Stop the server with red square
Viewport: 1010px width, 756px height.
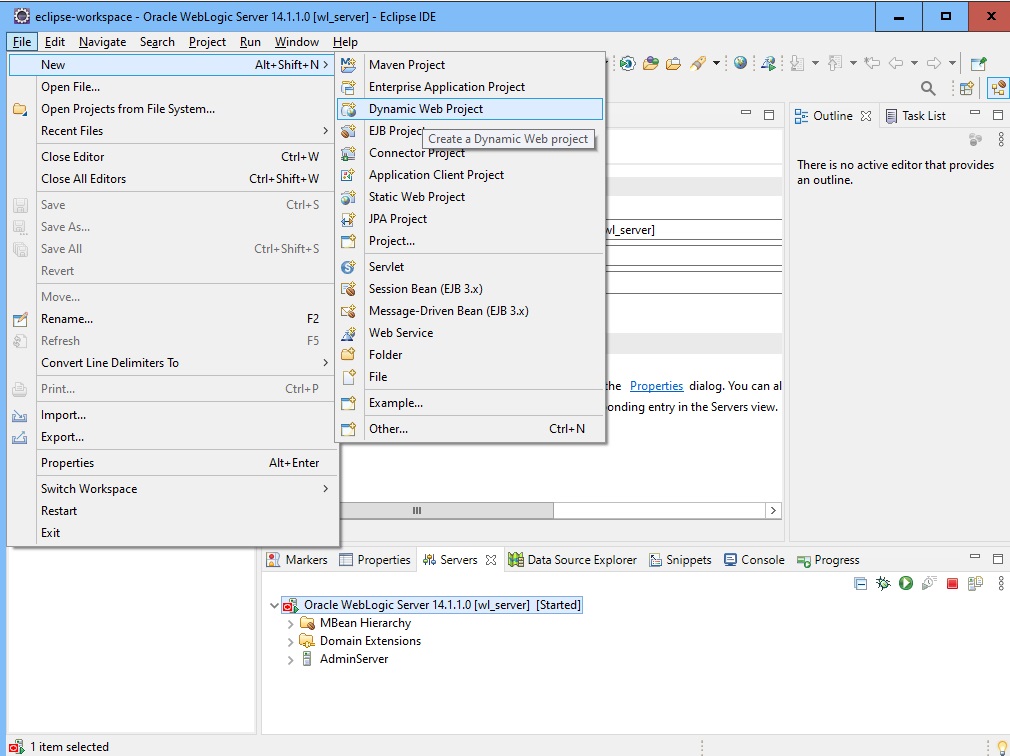pyautogui.click(x=952, y=583)
